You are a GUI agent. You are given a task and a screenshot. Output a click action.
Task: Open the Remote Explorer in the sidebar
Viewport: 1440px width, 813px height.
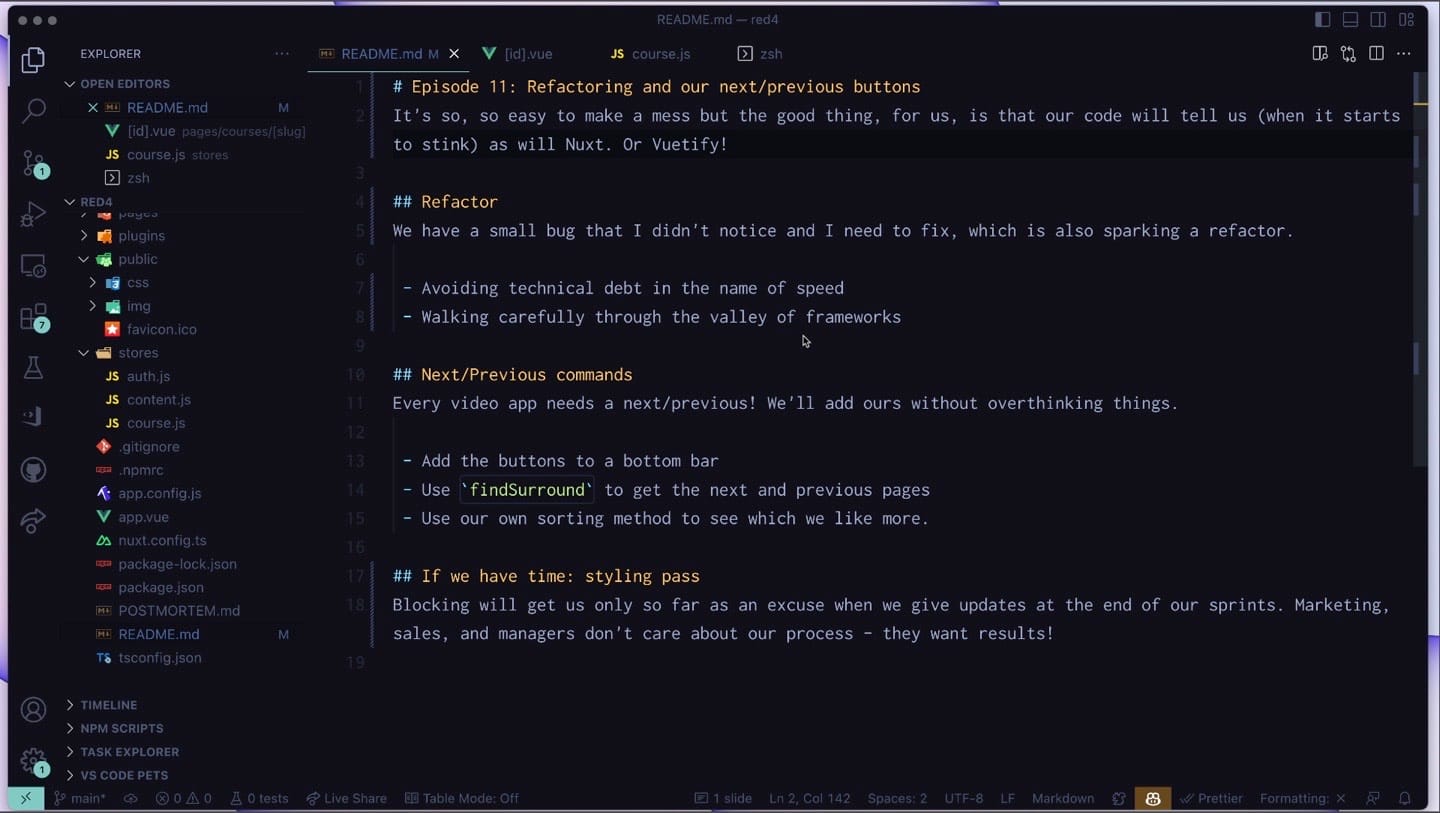(33, 266)
